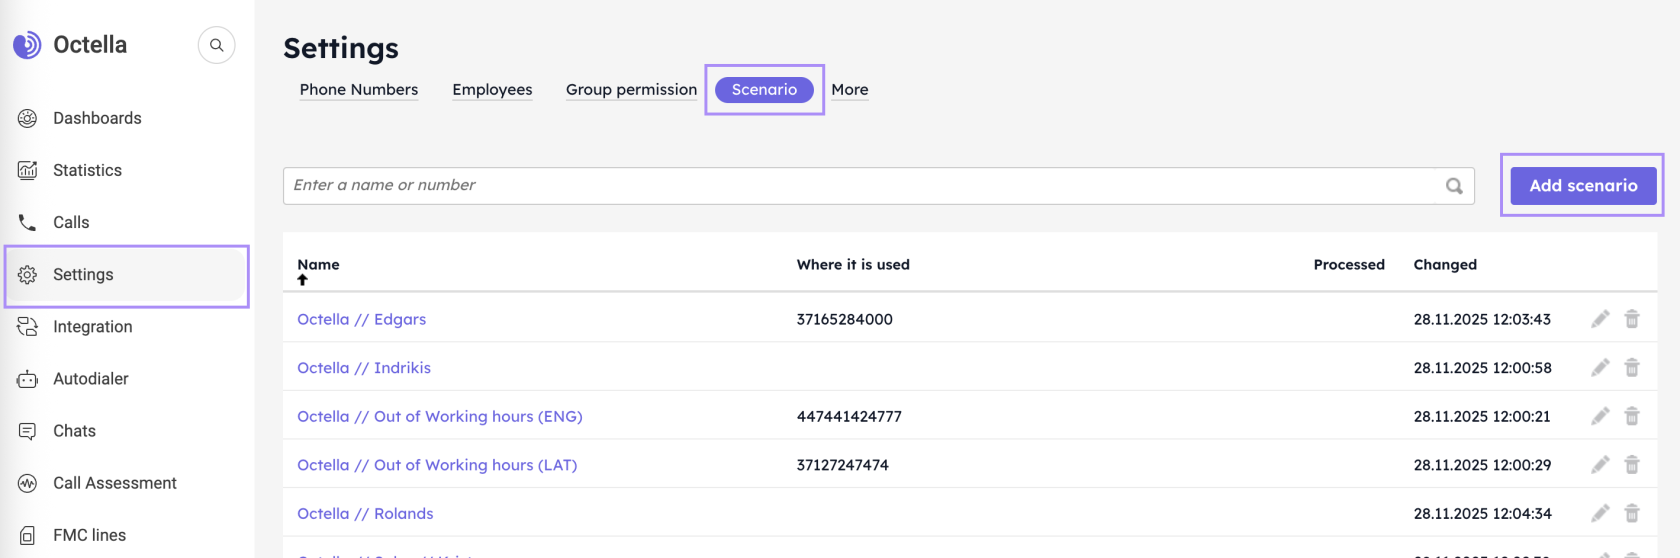Screen dimensions: 1680x558
Task: Open Autodialer in sidebar
Action: [x=90, y=379]
